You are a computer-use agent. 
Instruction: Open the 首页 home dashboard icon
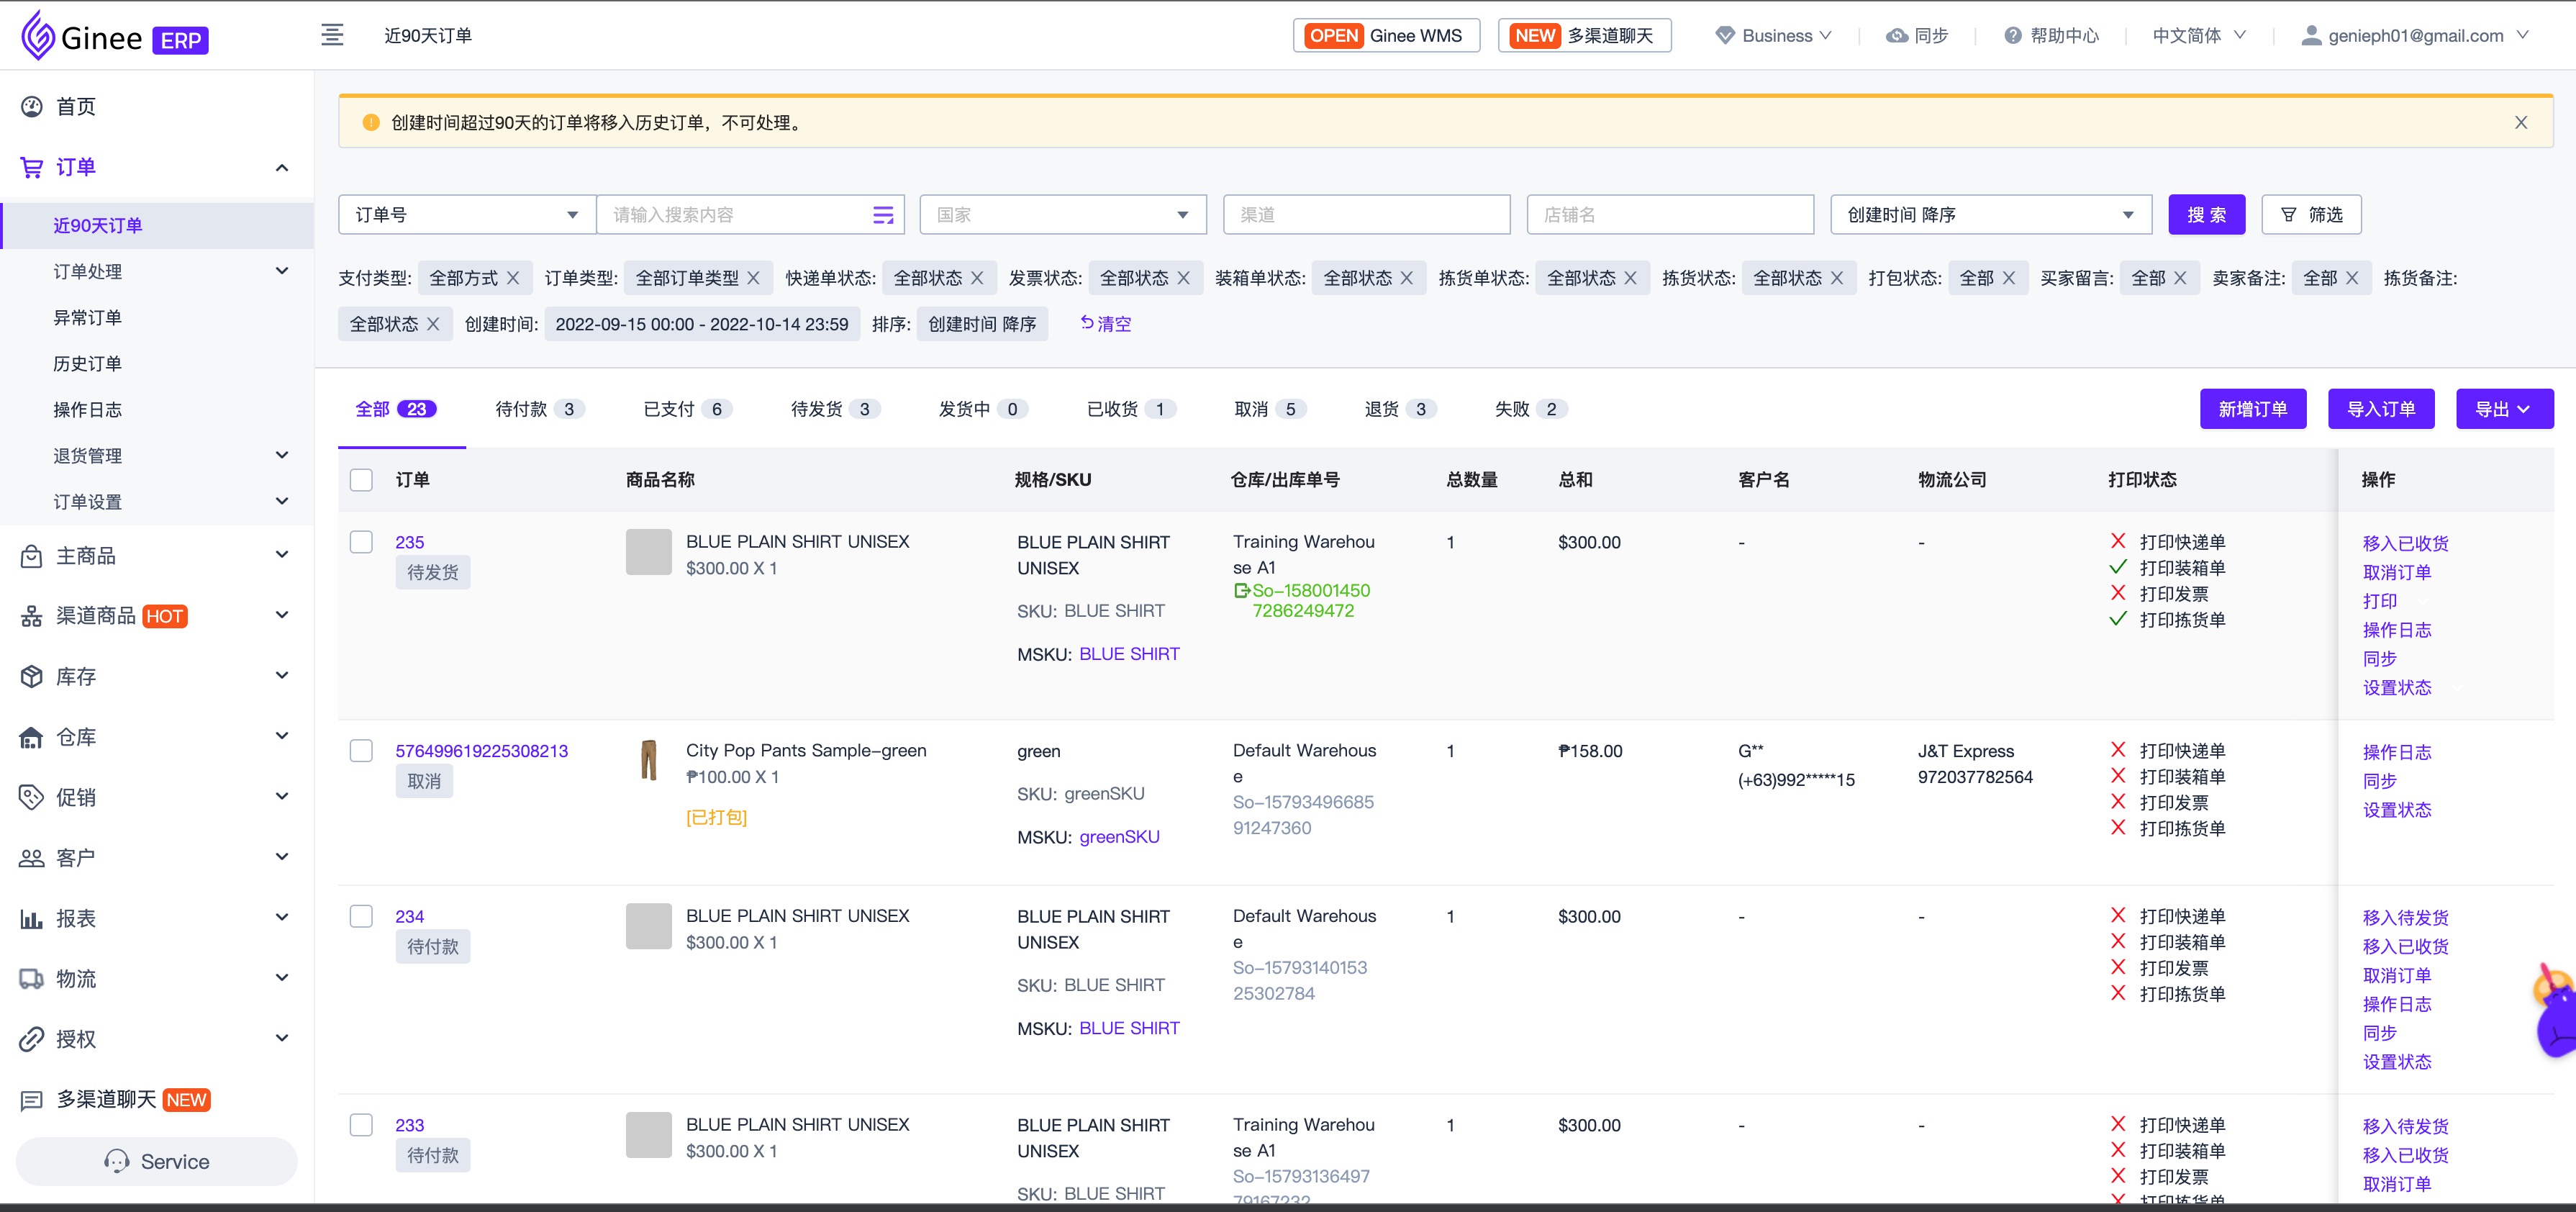pyautogui.click(x=32, y=106)
